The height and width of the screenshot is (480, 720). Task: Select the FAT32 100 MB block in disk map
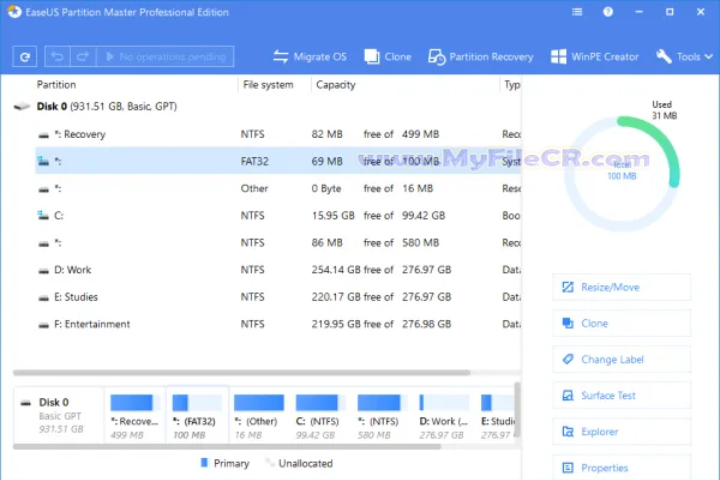[197, 416]
